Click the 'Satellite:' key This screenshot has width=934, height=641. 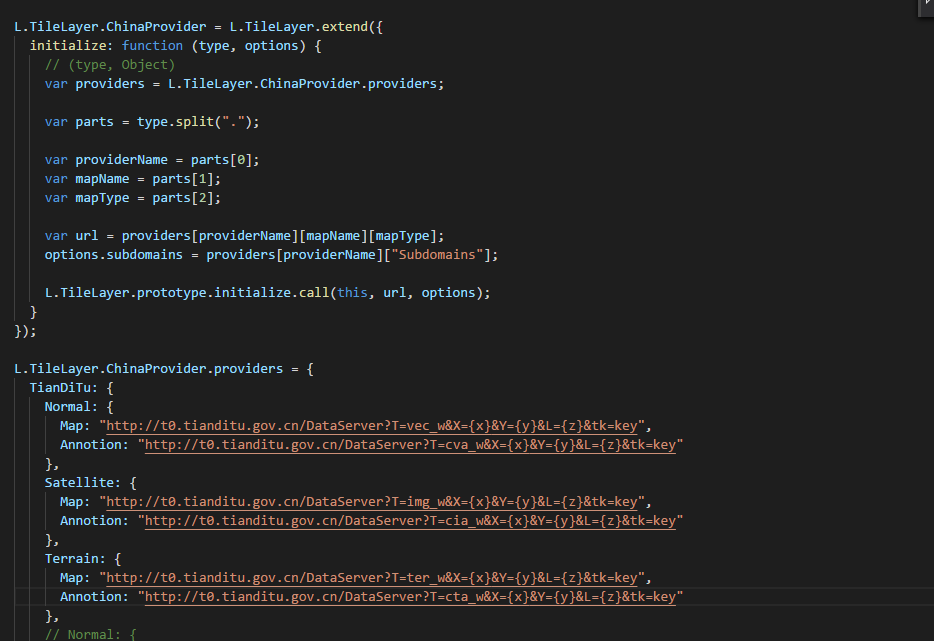click(83, 483)
